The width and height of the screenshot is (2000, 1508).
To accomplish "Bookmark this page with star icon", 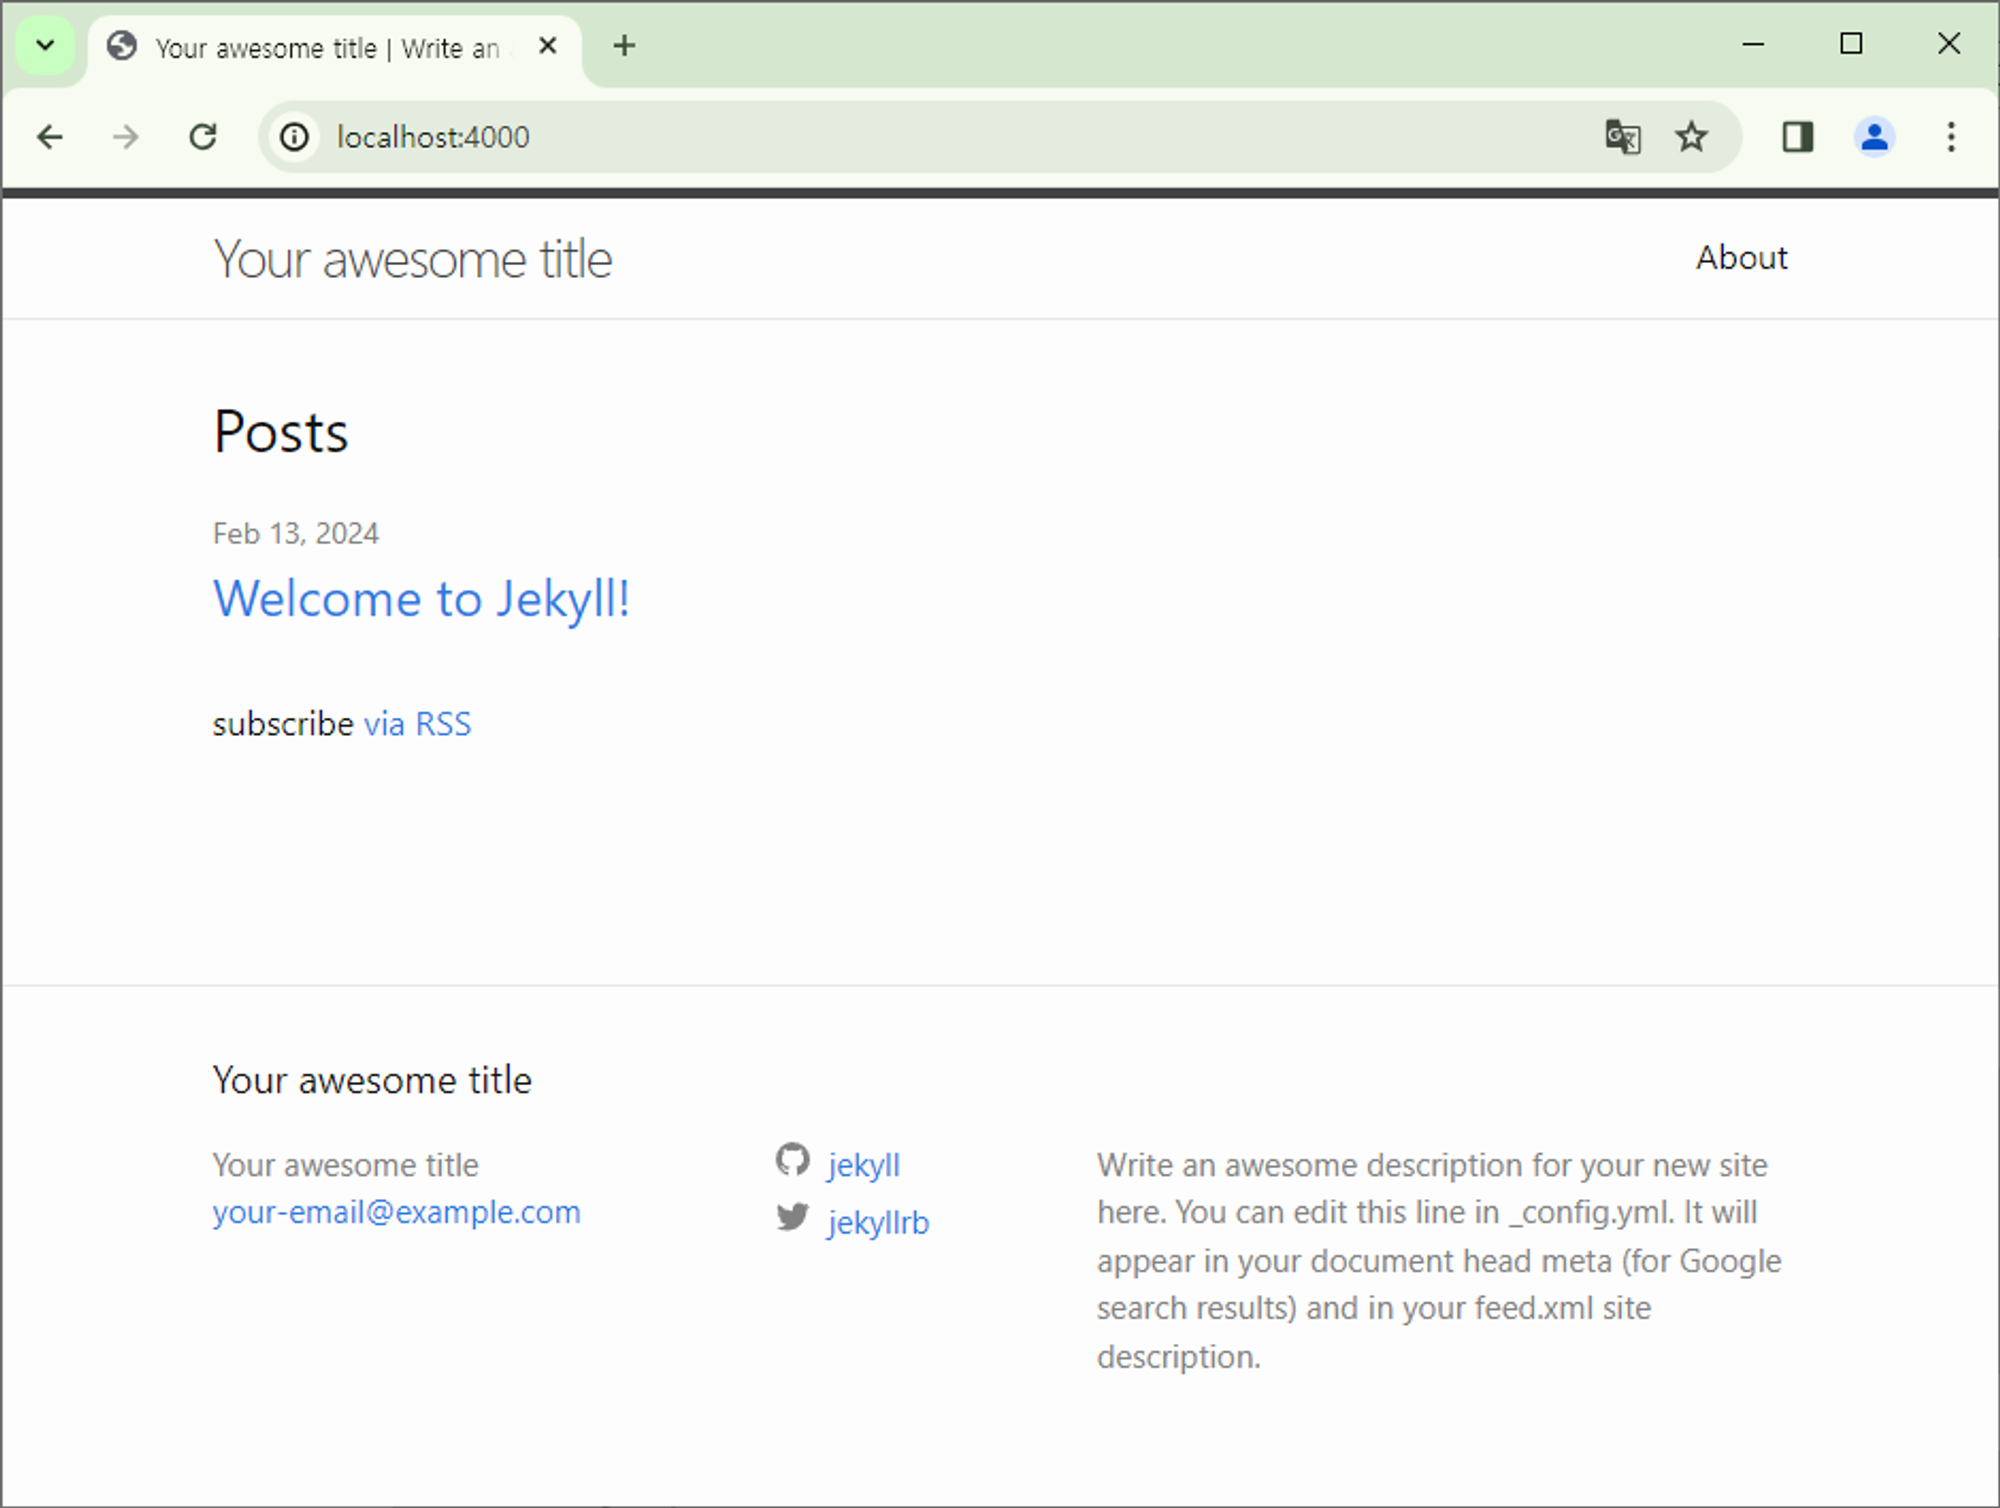I will 1691,137.
